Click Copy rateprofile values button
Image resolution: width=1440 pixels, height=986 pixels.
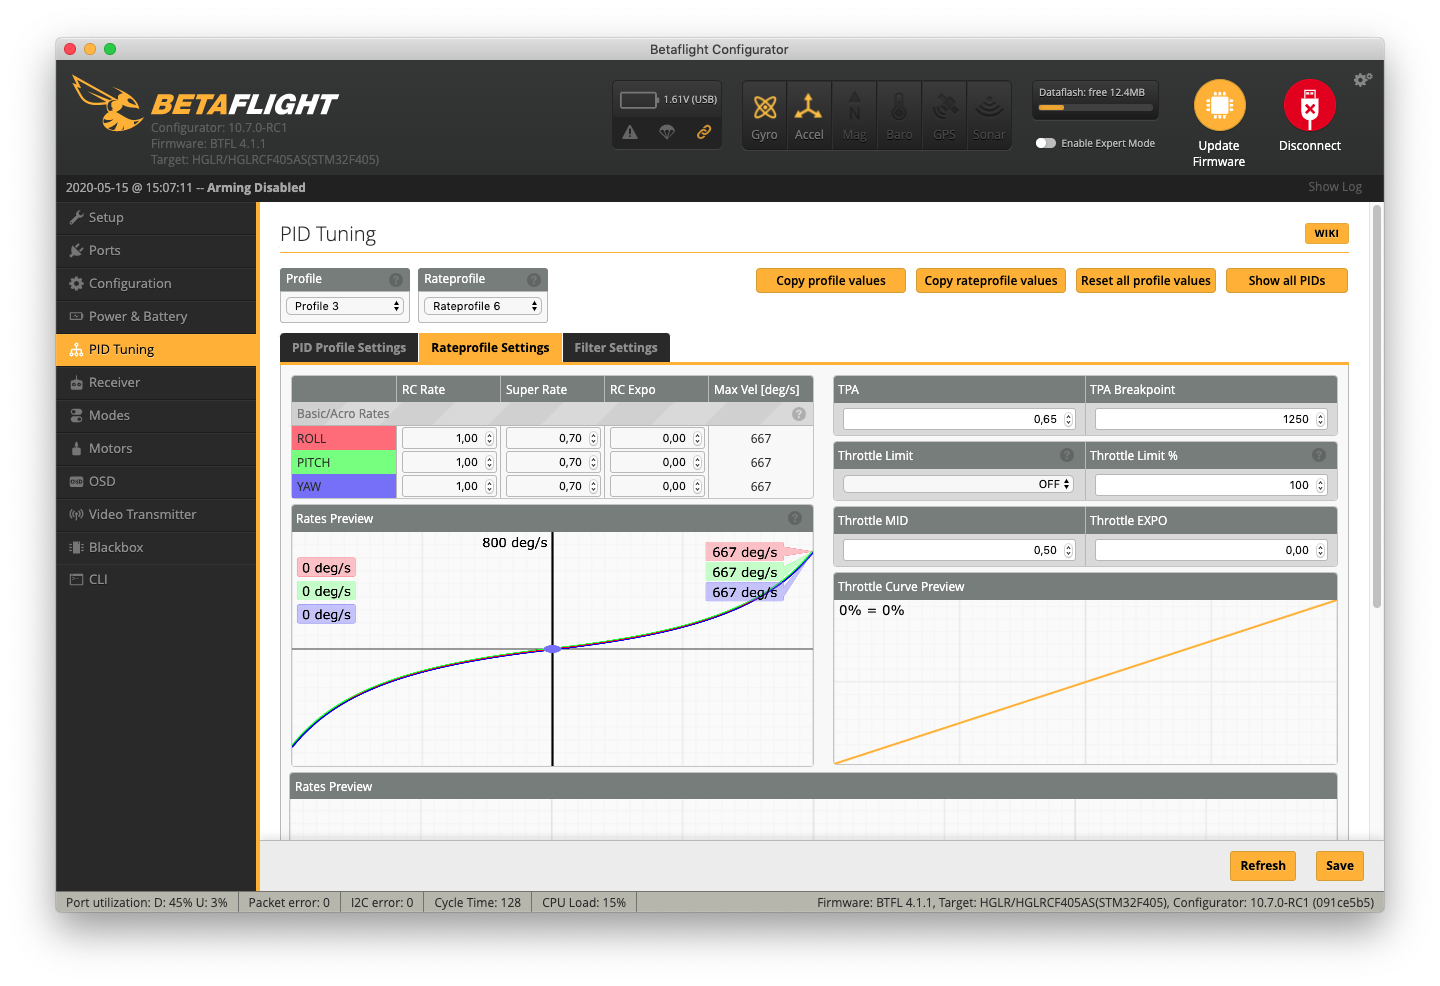[991, 281]
